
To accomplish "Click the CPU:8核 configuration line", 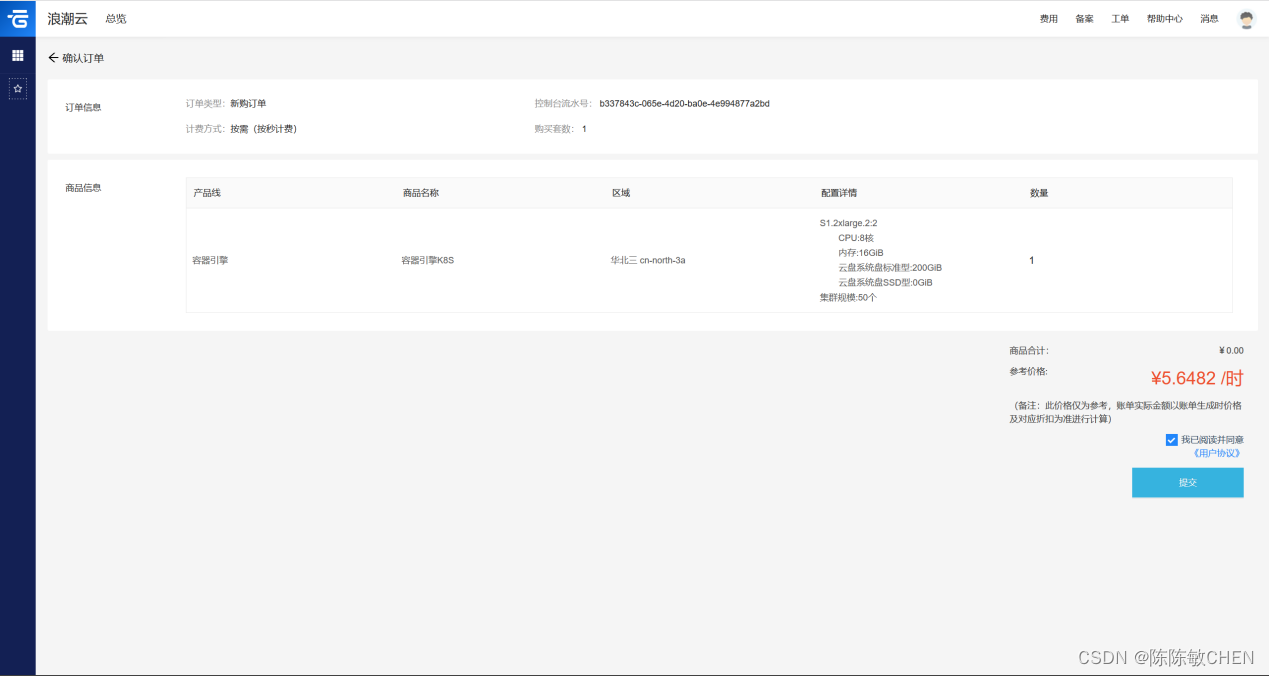I will coord(856,238).
